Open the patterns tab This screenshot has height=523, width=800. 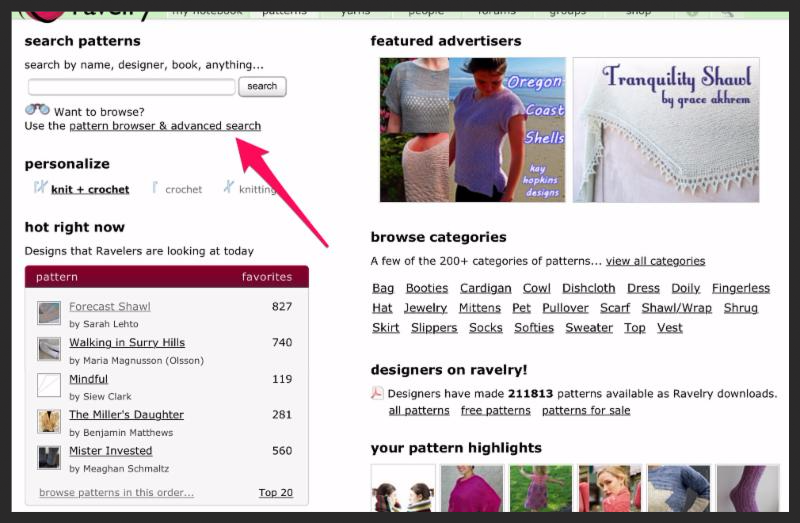[284, 12]
